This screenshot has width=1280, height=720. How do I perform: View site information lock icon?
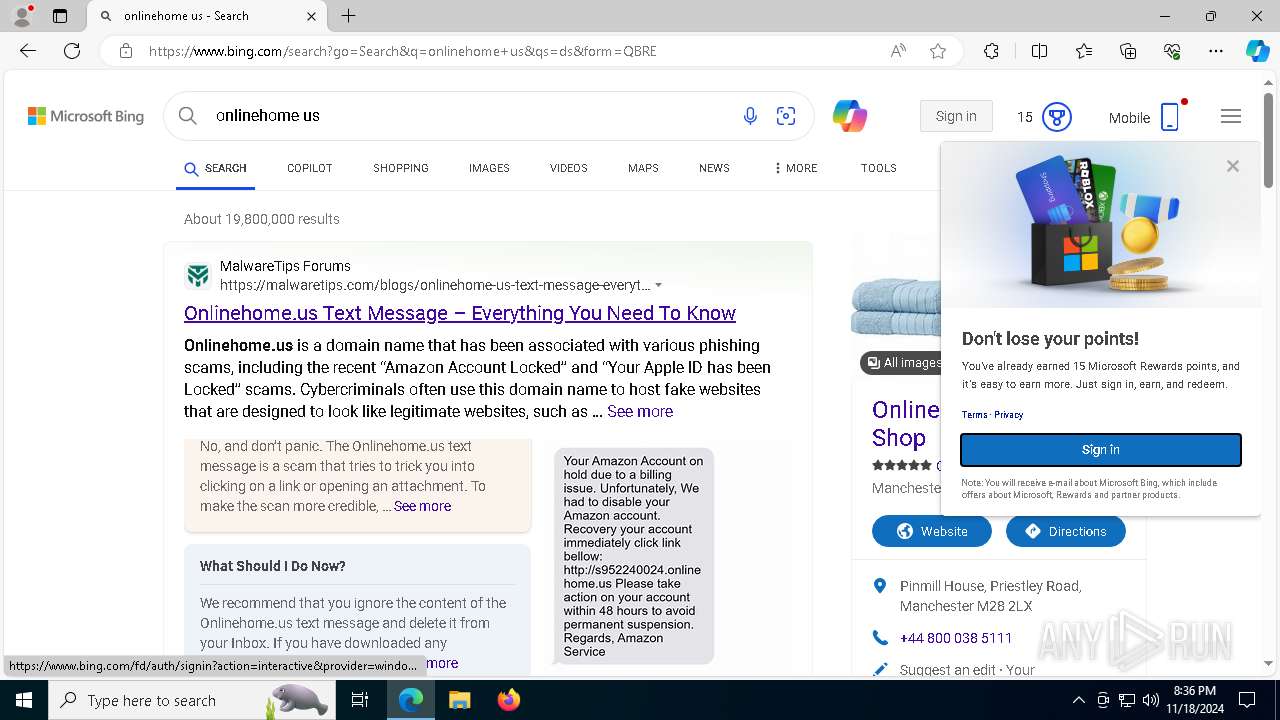pos(126,51)
